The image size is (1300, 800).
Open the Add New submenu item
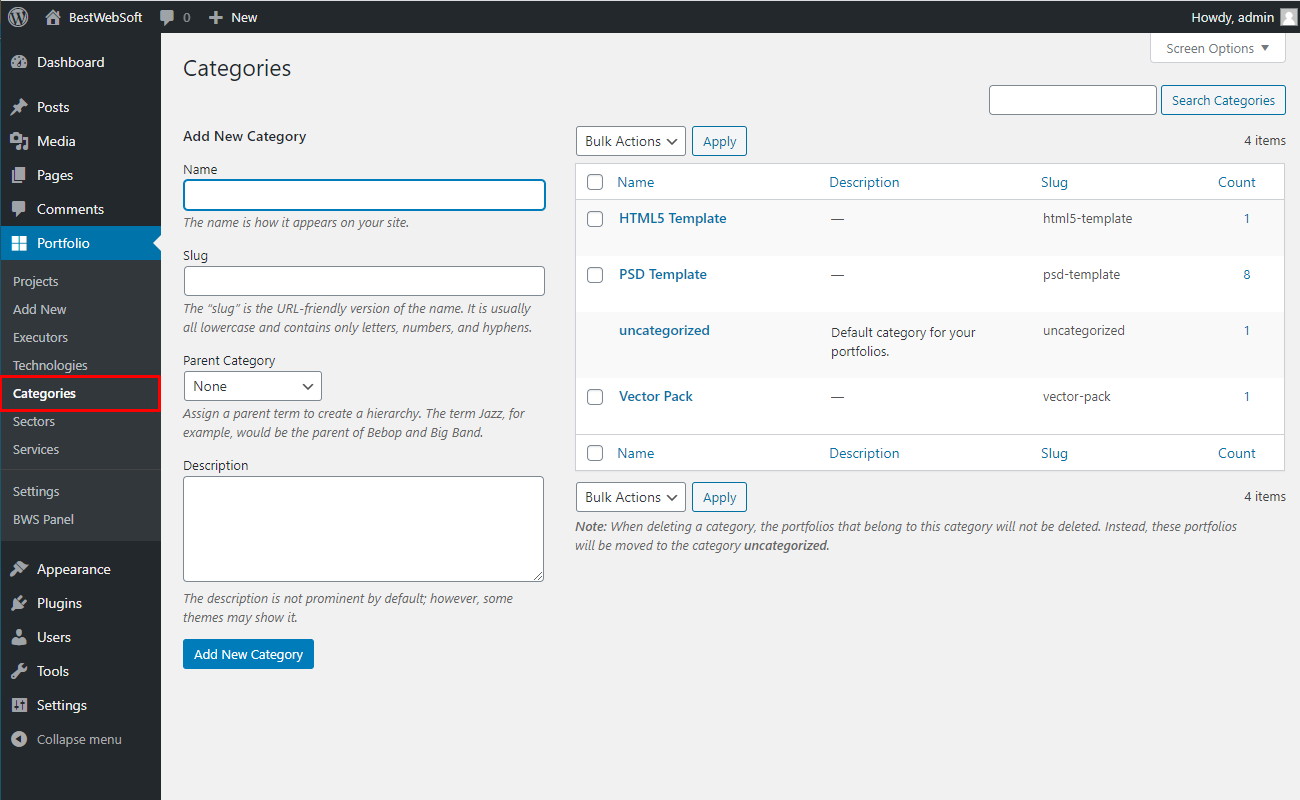pos(40,309)
